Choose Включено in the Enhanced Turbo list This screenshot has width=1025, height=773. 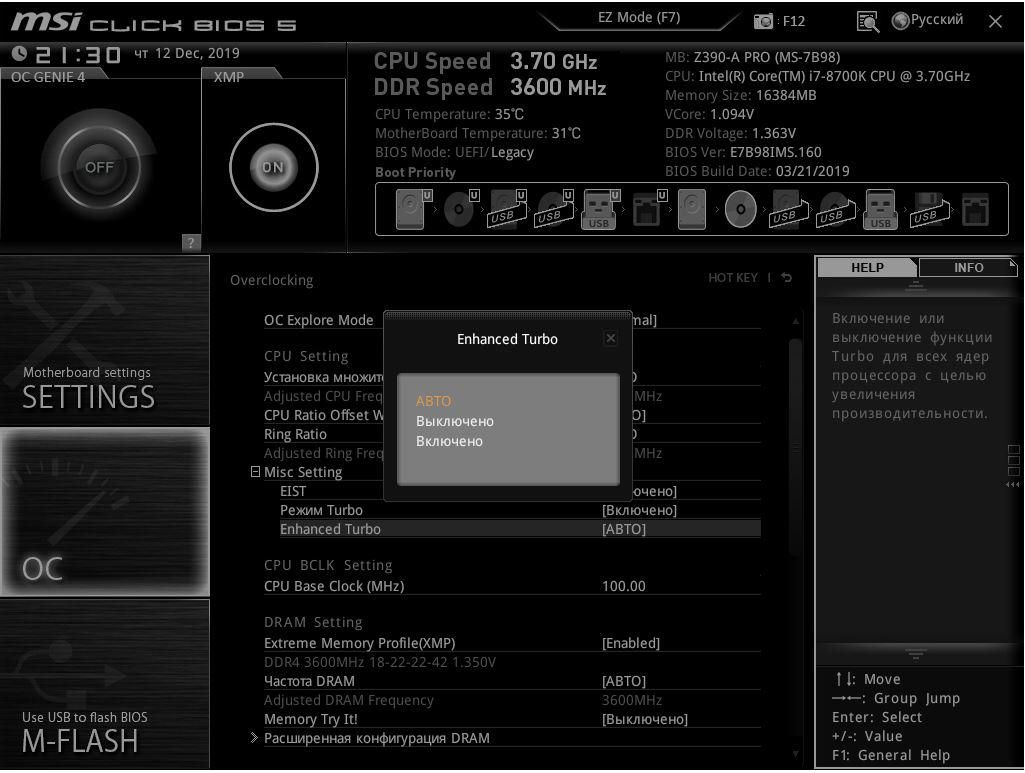[449, 441]
